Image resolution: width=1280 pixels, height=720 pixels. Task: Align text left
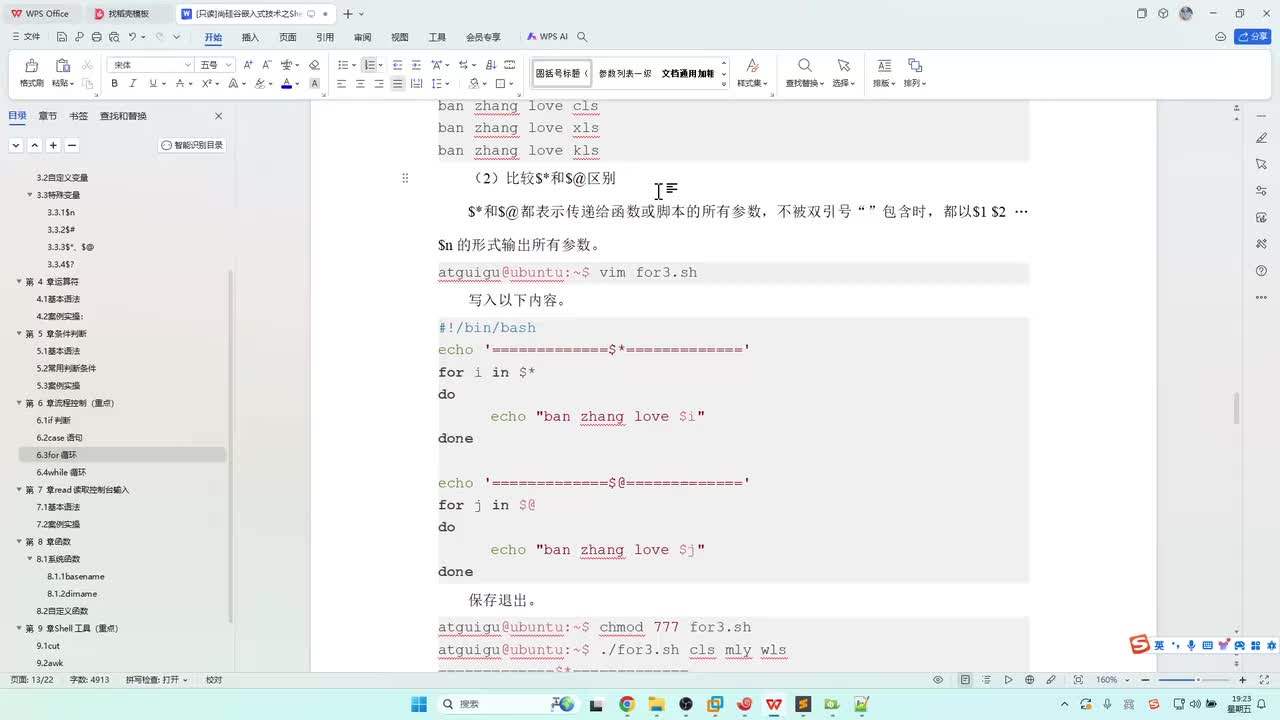tap(341, 84)
